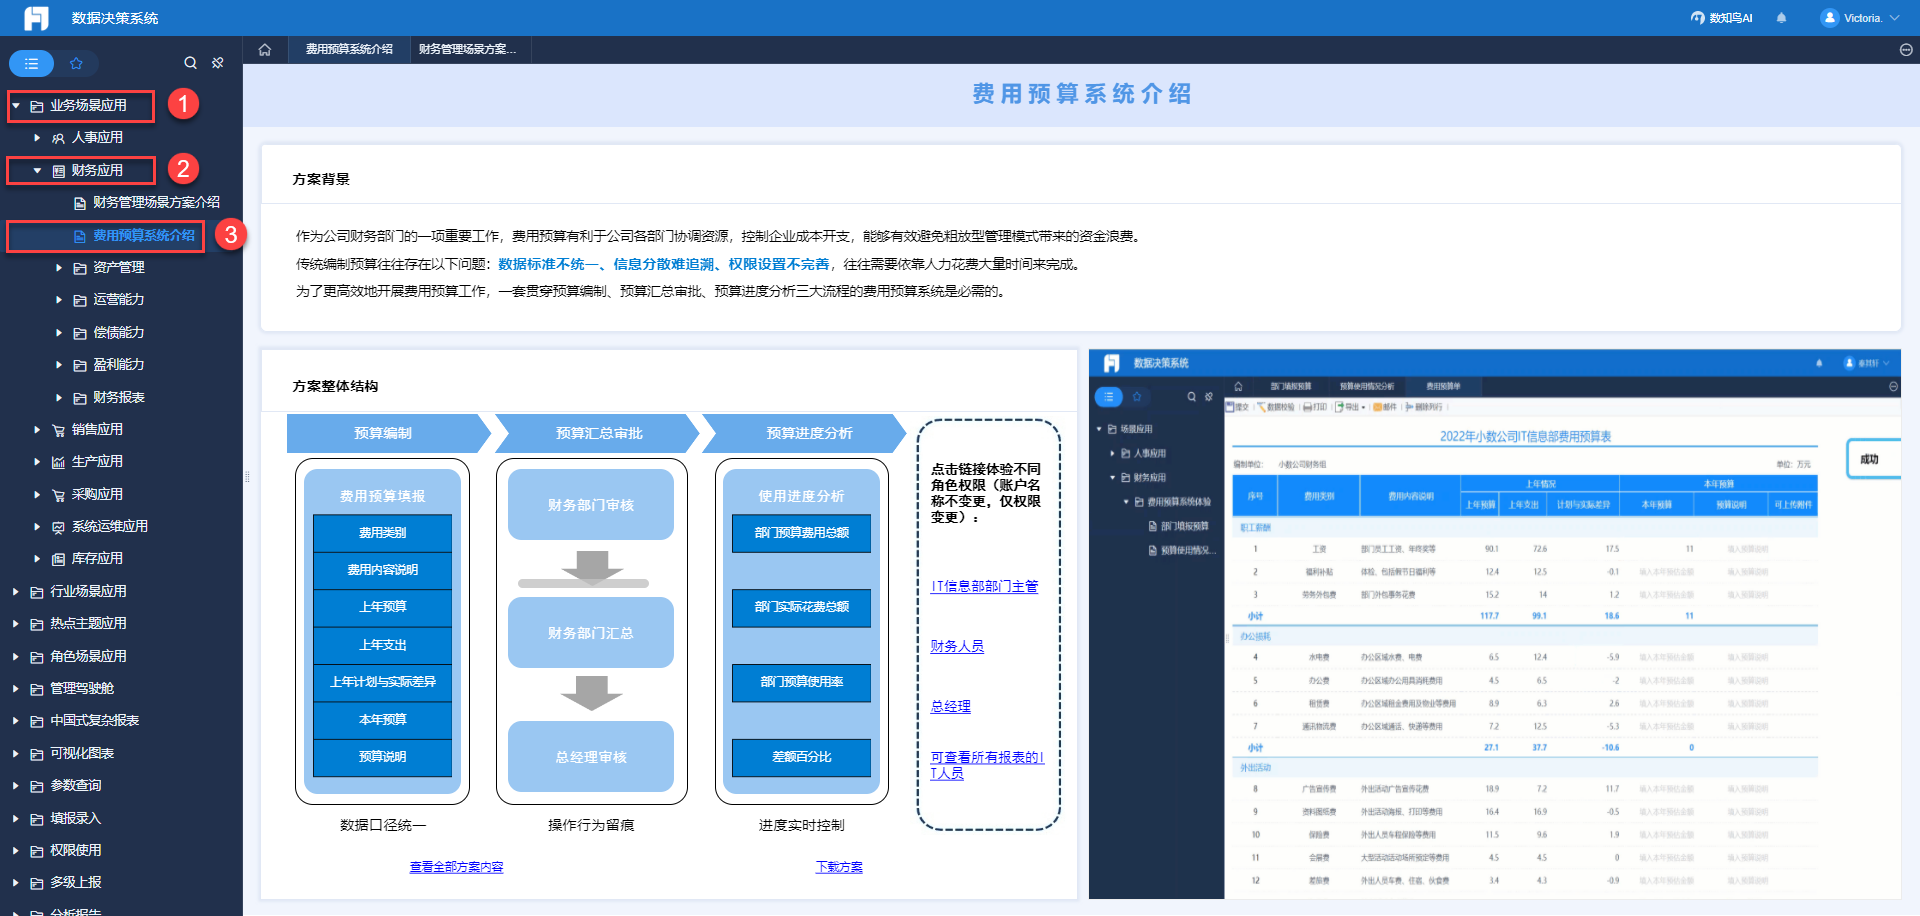This screenshot has width=1920, height=916.
Task: Click the 部门实际花费总额 box
Action: click(x=801, y=607)
